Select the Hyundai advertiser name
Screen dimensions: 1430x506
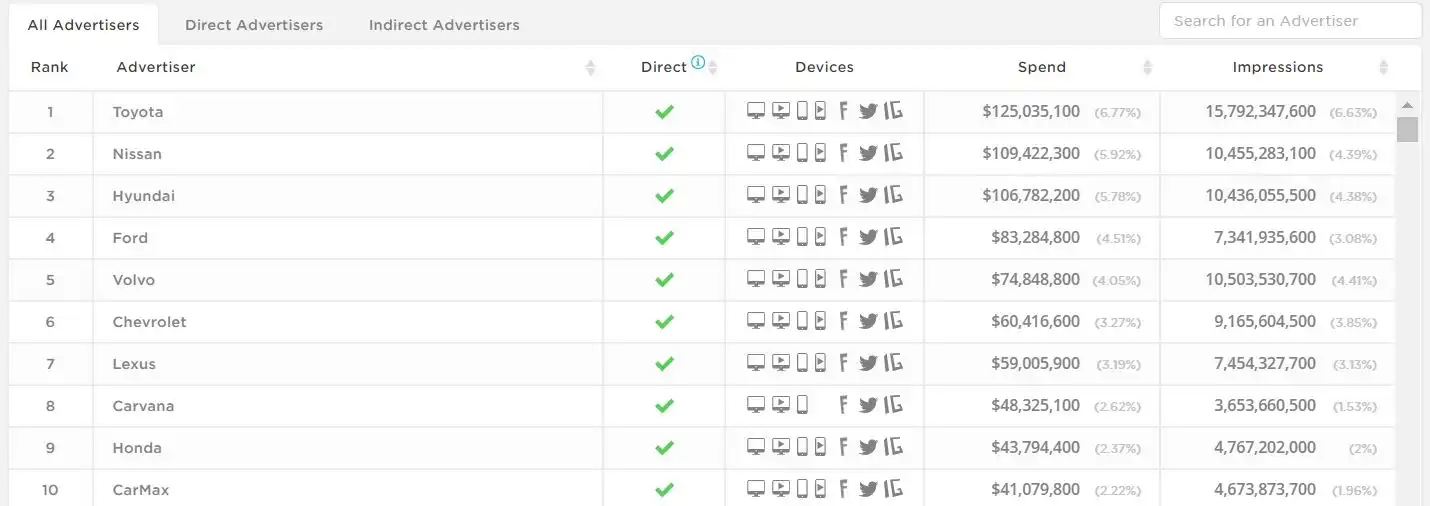[x=144, y=196]
